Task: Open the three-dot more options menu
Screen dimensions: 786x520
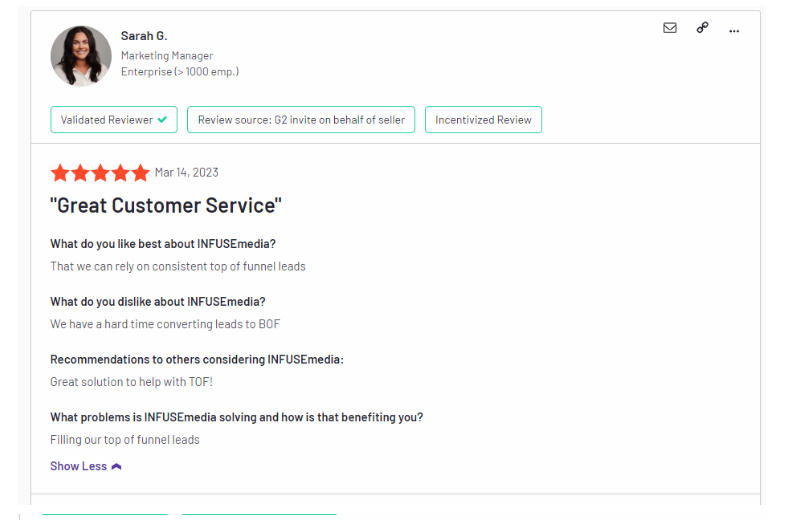Action: point(734,30)
